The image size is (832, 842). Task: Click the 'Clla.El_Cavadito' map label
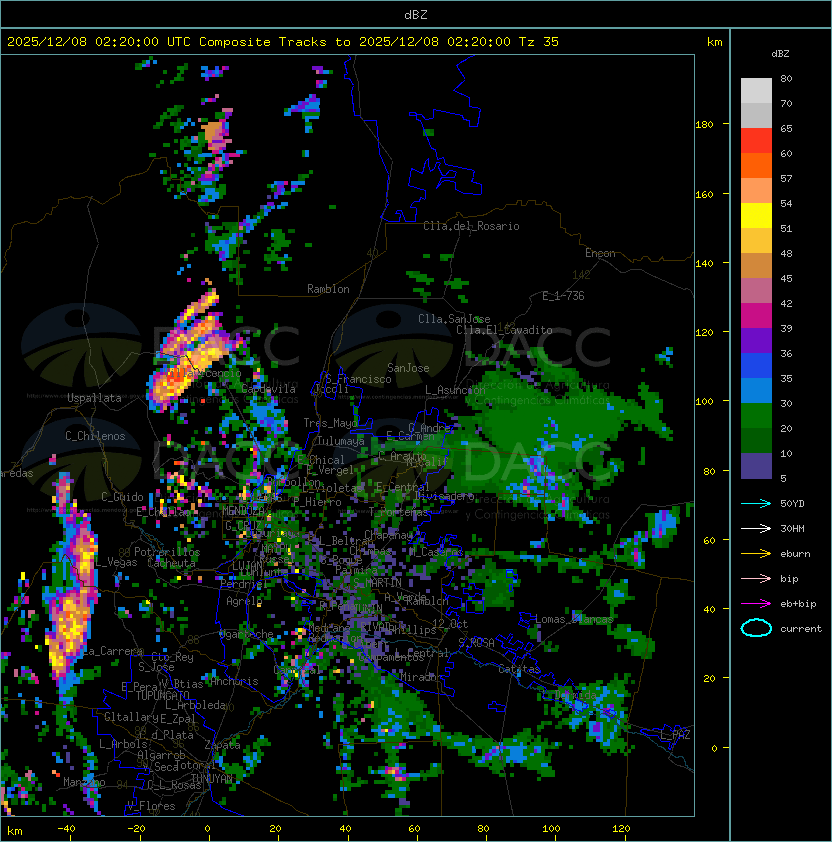(x=504, y=330)
